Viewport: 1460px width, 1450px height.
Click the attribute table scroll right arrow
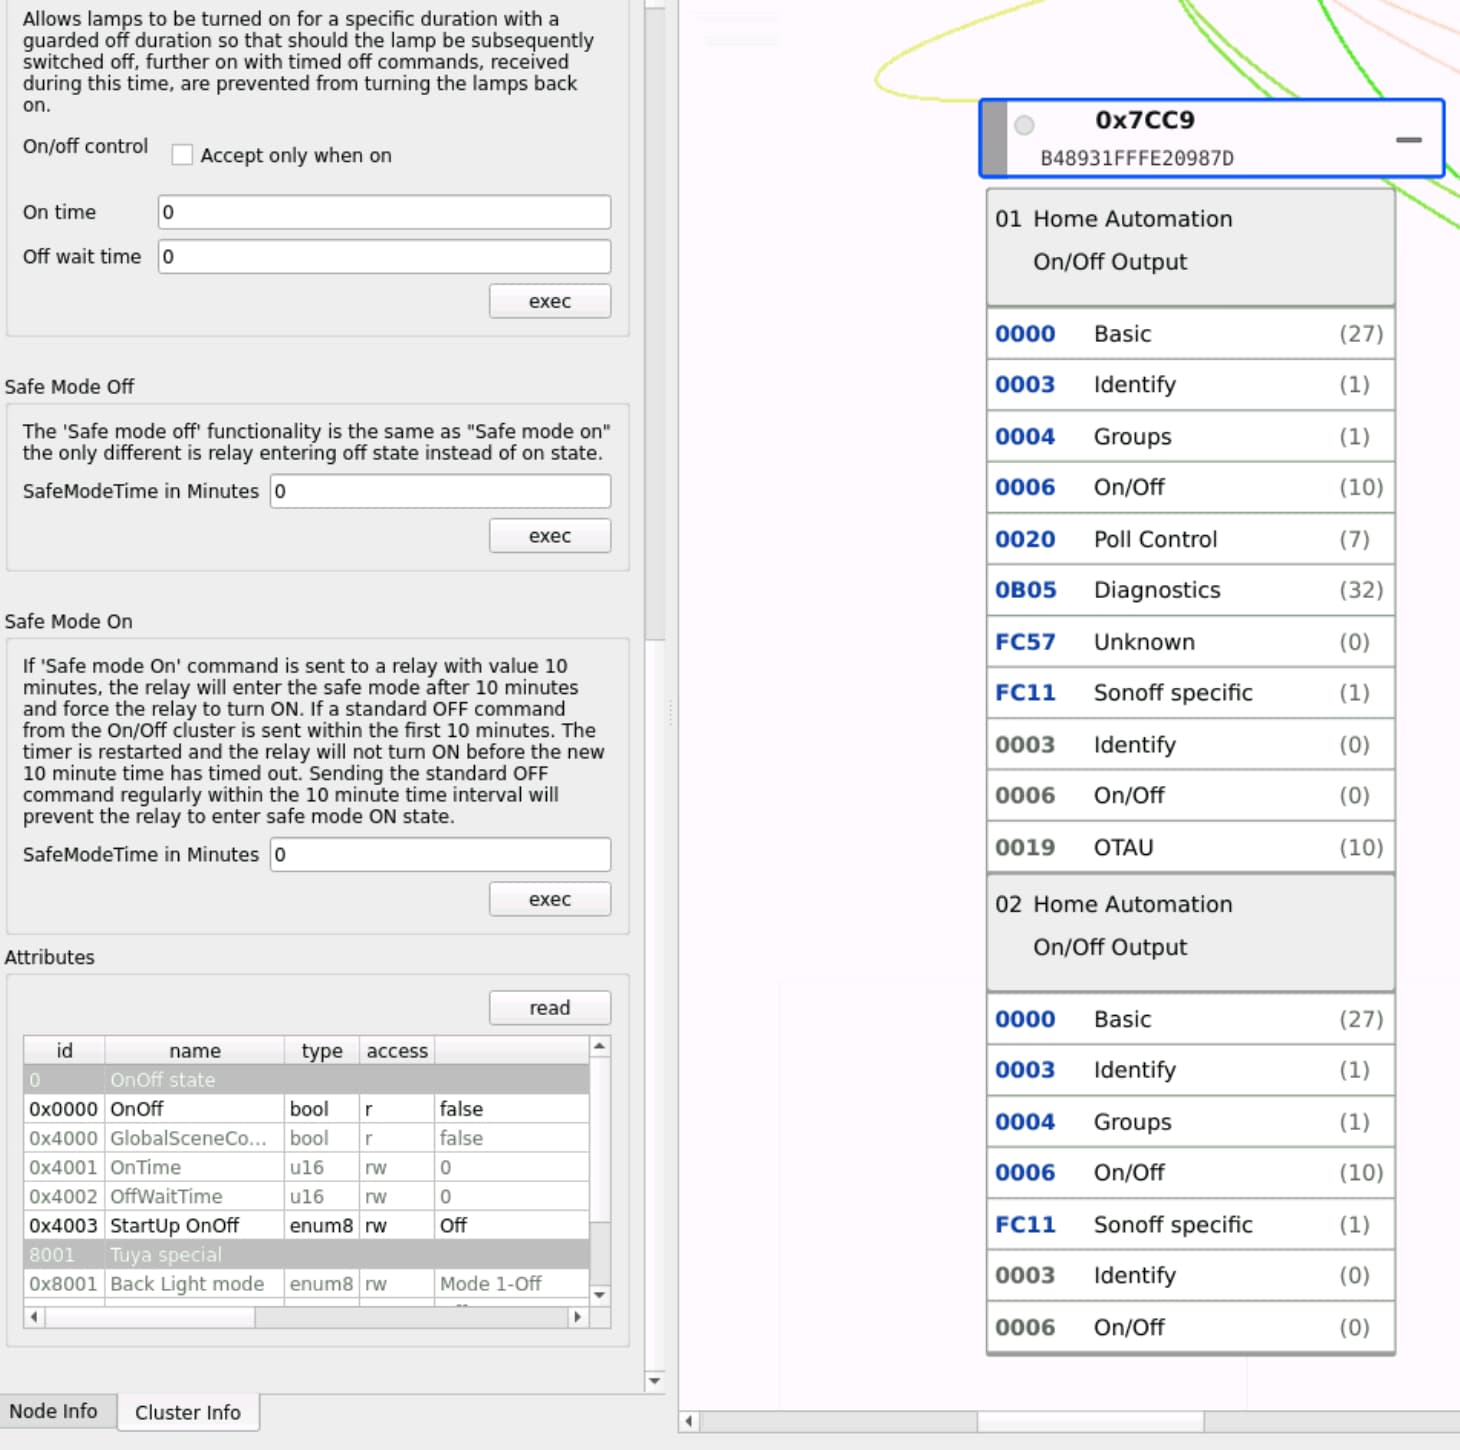tap(577, 1317)
